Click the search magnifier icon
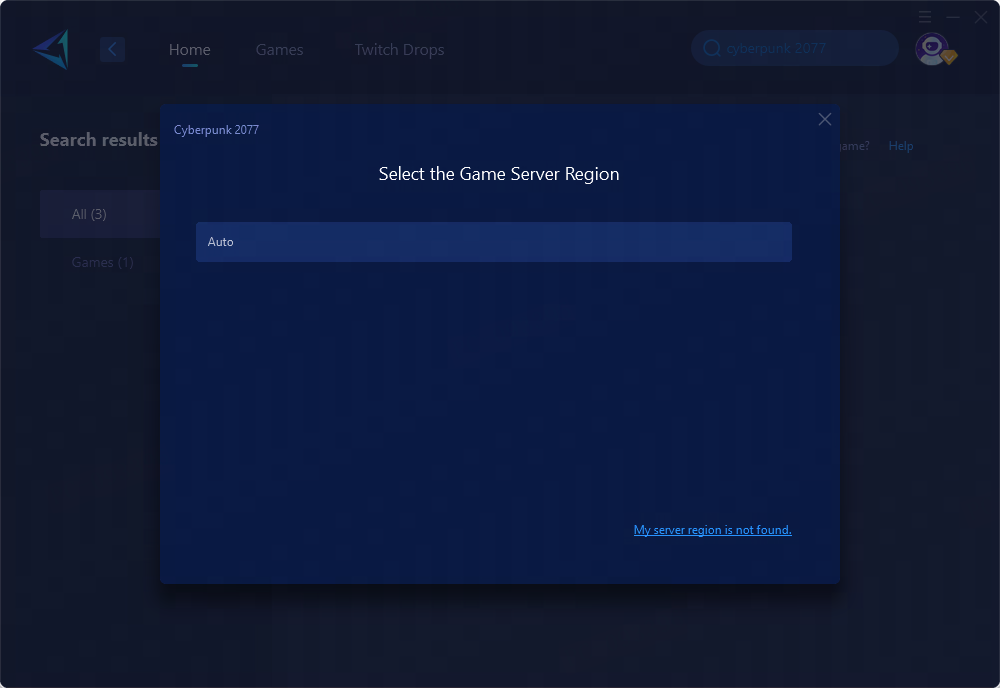 [x=712, y=48]
